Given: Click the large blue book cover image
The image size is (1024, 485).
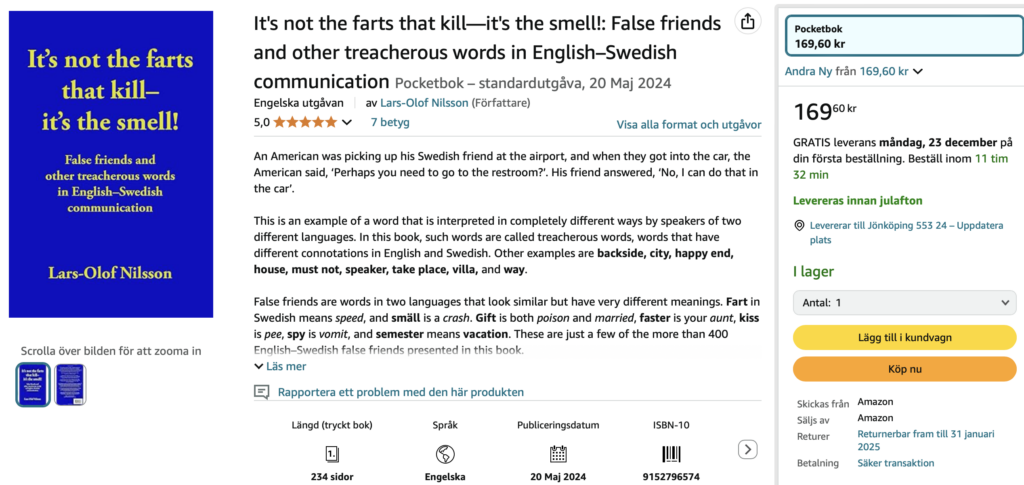Looking at the screenshot, I should 111,164.
